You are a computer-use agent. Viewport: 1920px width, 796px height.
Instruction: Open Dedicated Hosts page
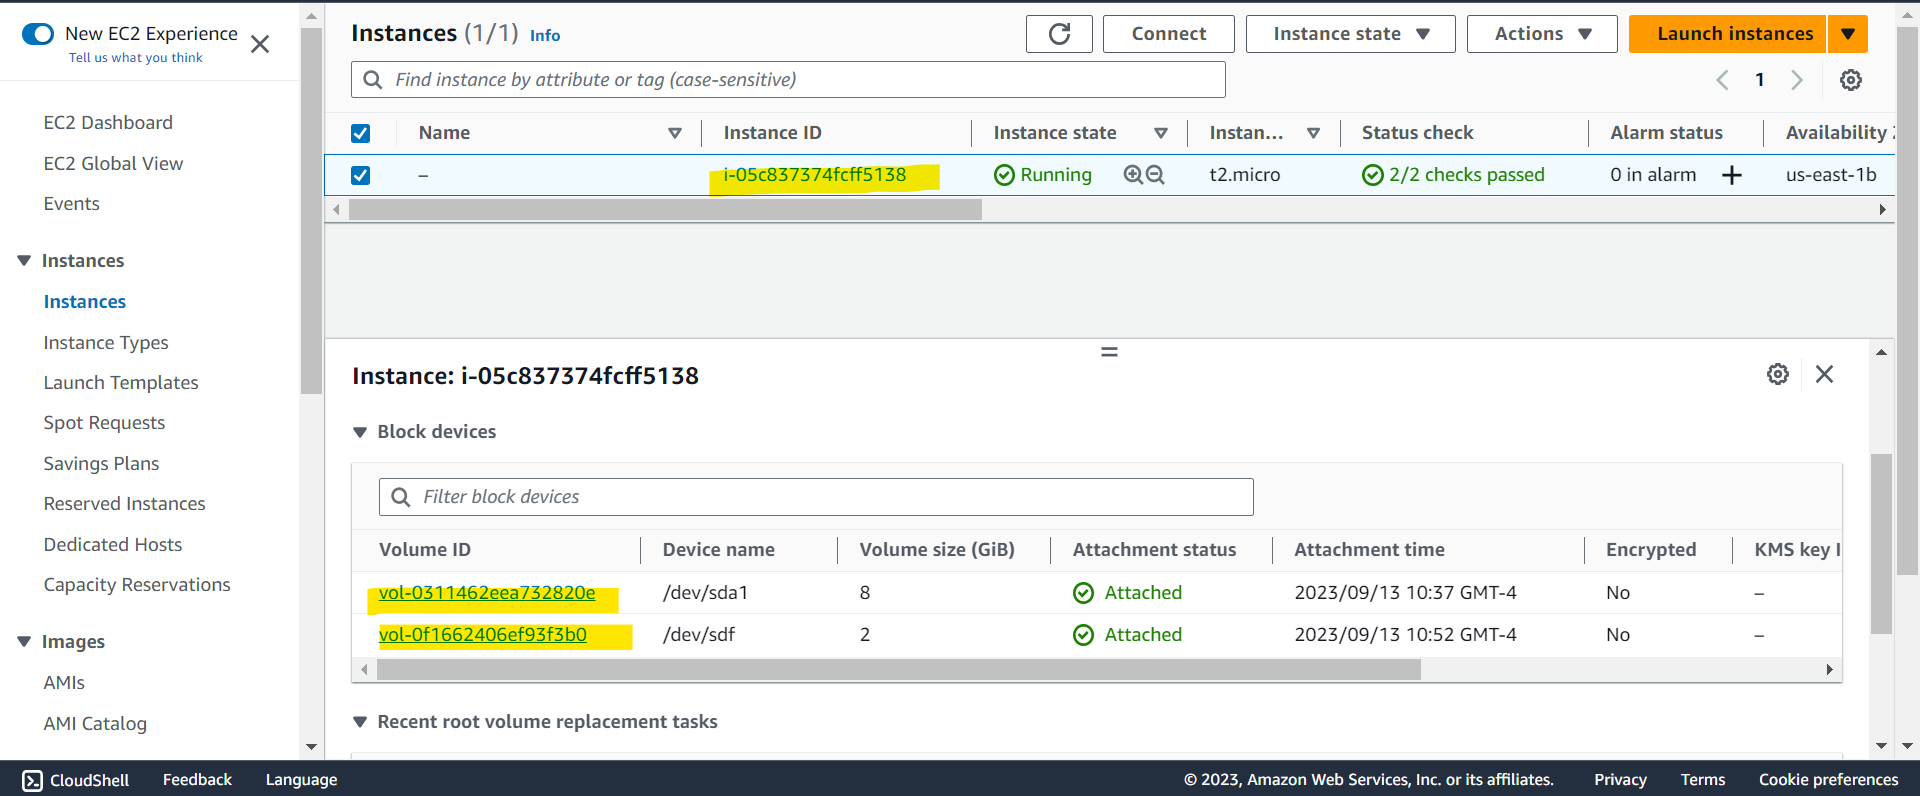click(x=113, y=545)
